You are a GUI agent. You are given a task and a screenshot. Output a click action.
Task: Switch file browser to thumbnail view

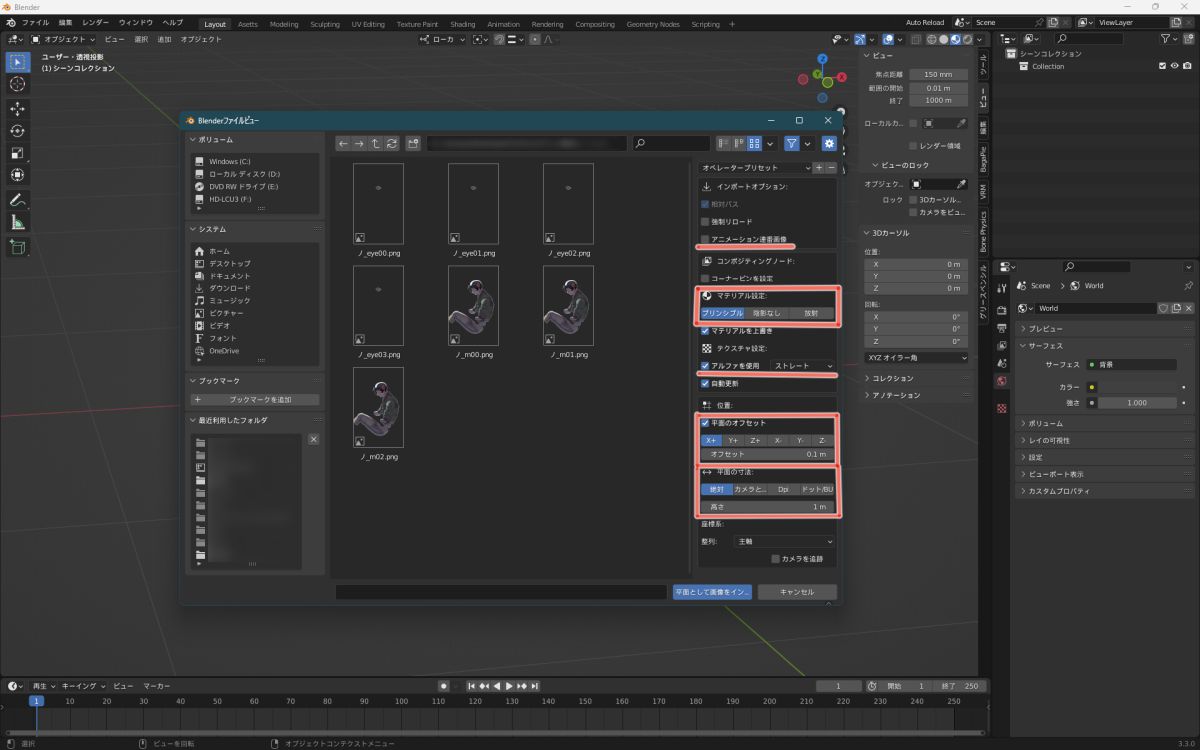point(756,144)
